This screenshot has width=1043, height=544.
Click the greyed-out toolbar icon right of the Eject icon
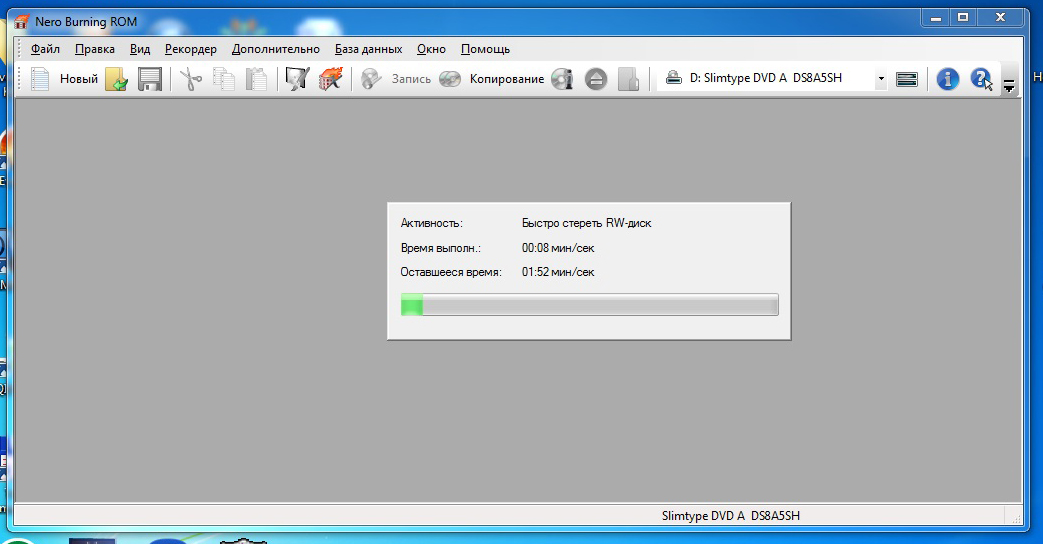click(x=629, y=79)
